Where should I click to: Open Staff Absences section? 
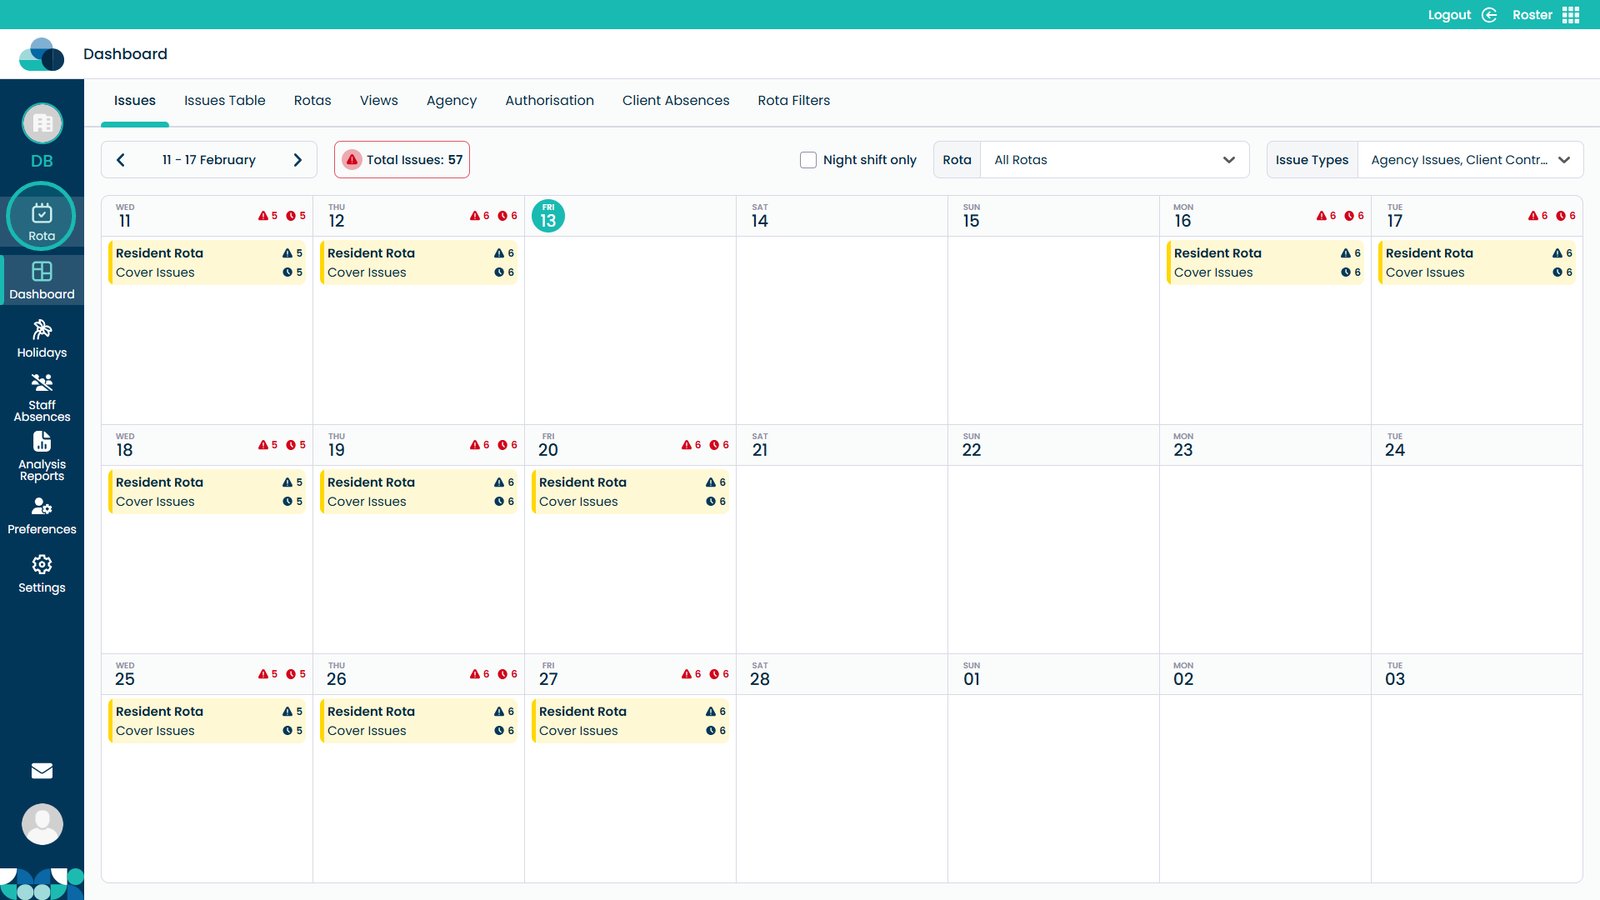(x=42, y=397)
